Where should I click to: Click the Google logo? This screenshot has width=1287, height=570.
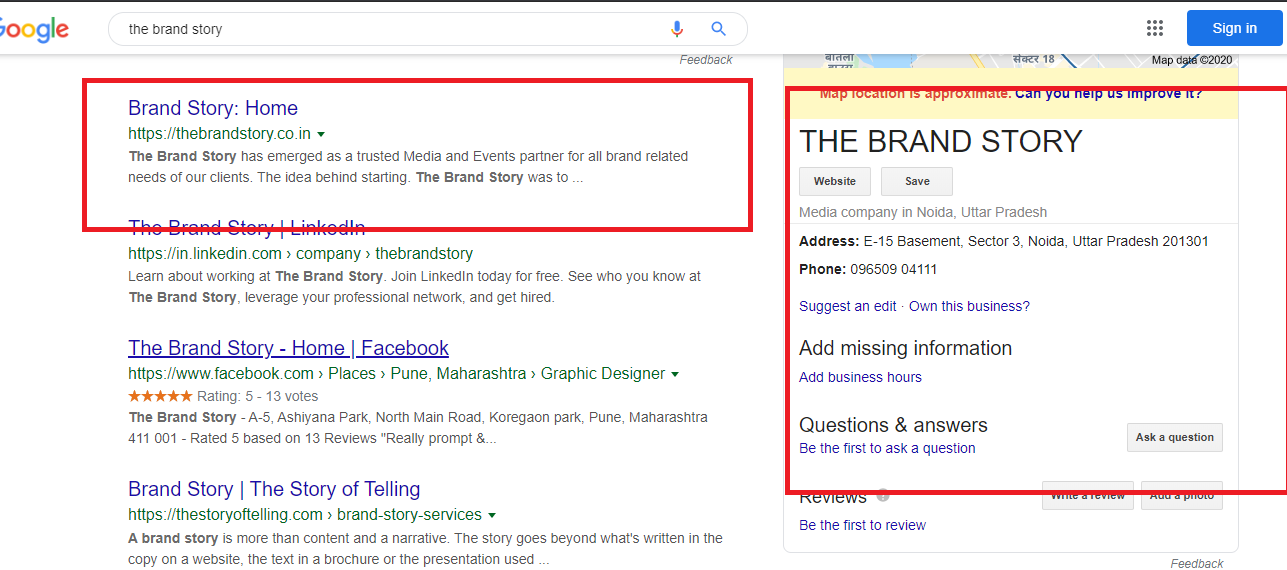click(35, 29)
